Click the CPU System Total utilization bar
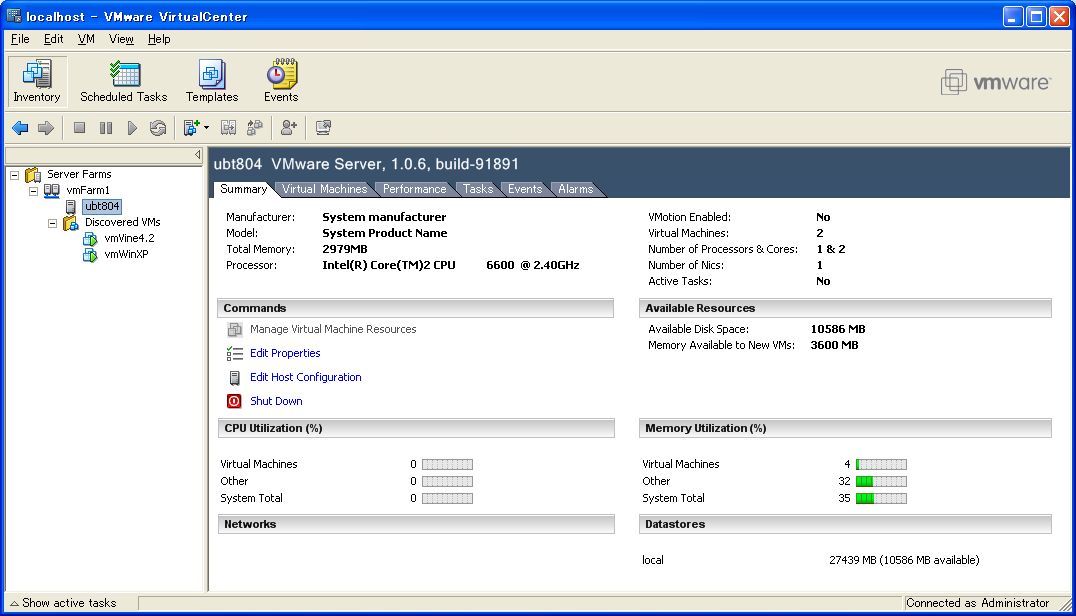The height and width of the screenshot is (616, 1076). pos(447,499)
